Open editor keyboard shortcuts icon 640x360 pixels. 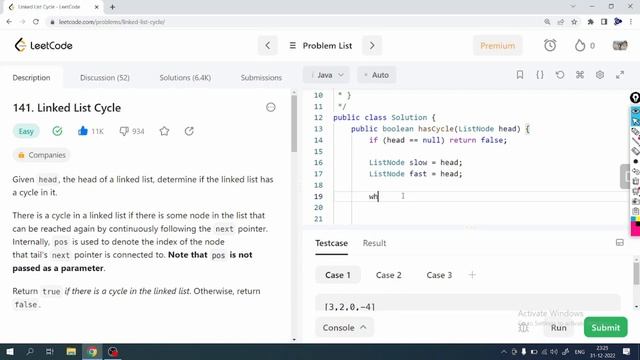(x=580, y=75)
